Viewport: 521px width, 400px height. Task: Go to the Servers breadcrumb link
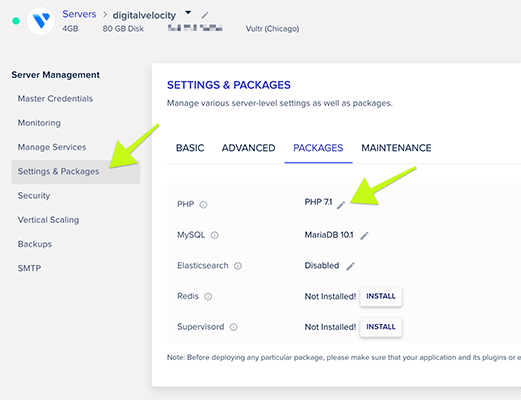(79, 14)
